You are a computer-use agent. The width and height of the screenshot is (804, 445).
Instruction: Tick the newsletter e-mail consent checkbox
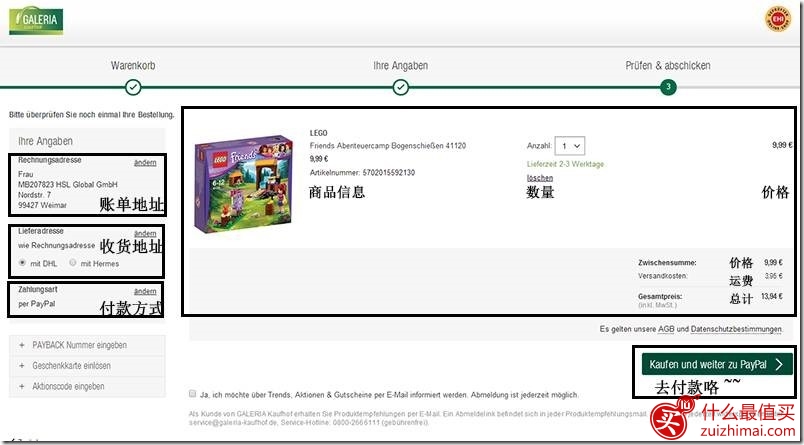(193, 394)
